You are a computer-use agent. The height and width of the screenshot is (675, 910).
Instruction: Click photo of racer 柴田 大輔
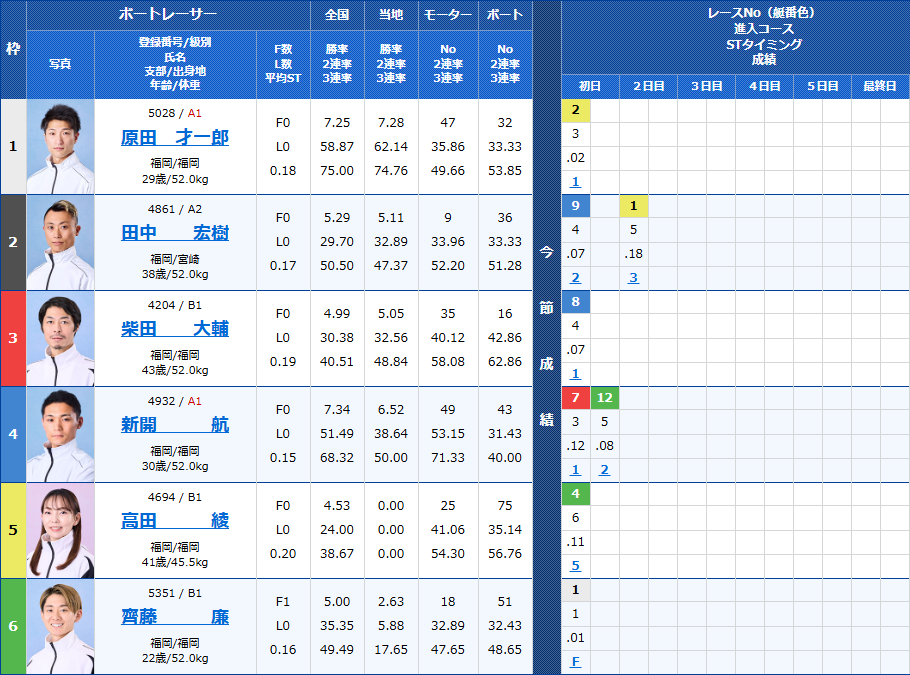(x=60, y=338)
